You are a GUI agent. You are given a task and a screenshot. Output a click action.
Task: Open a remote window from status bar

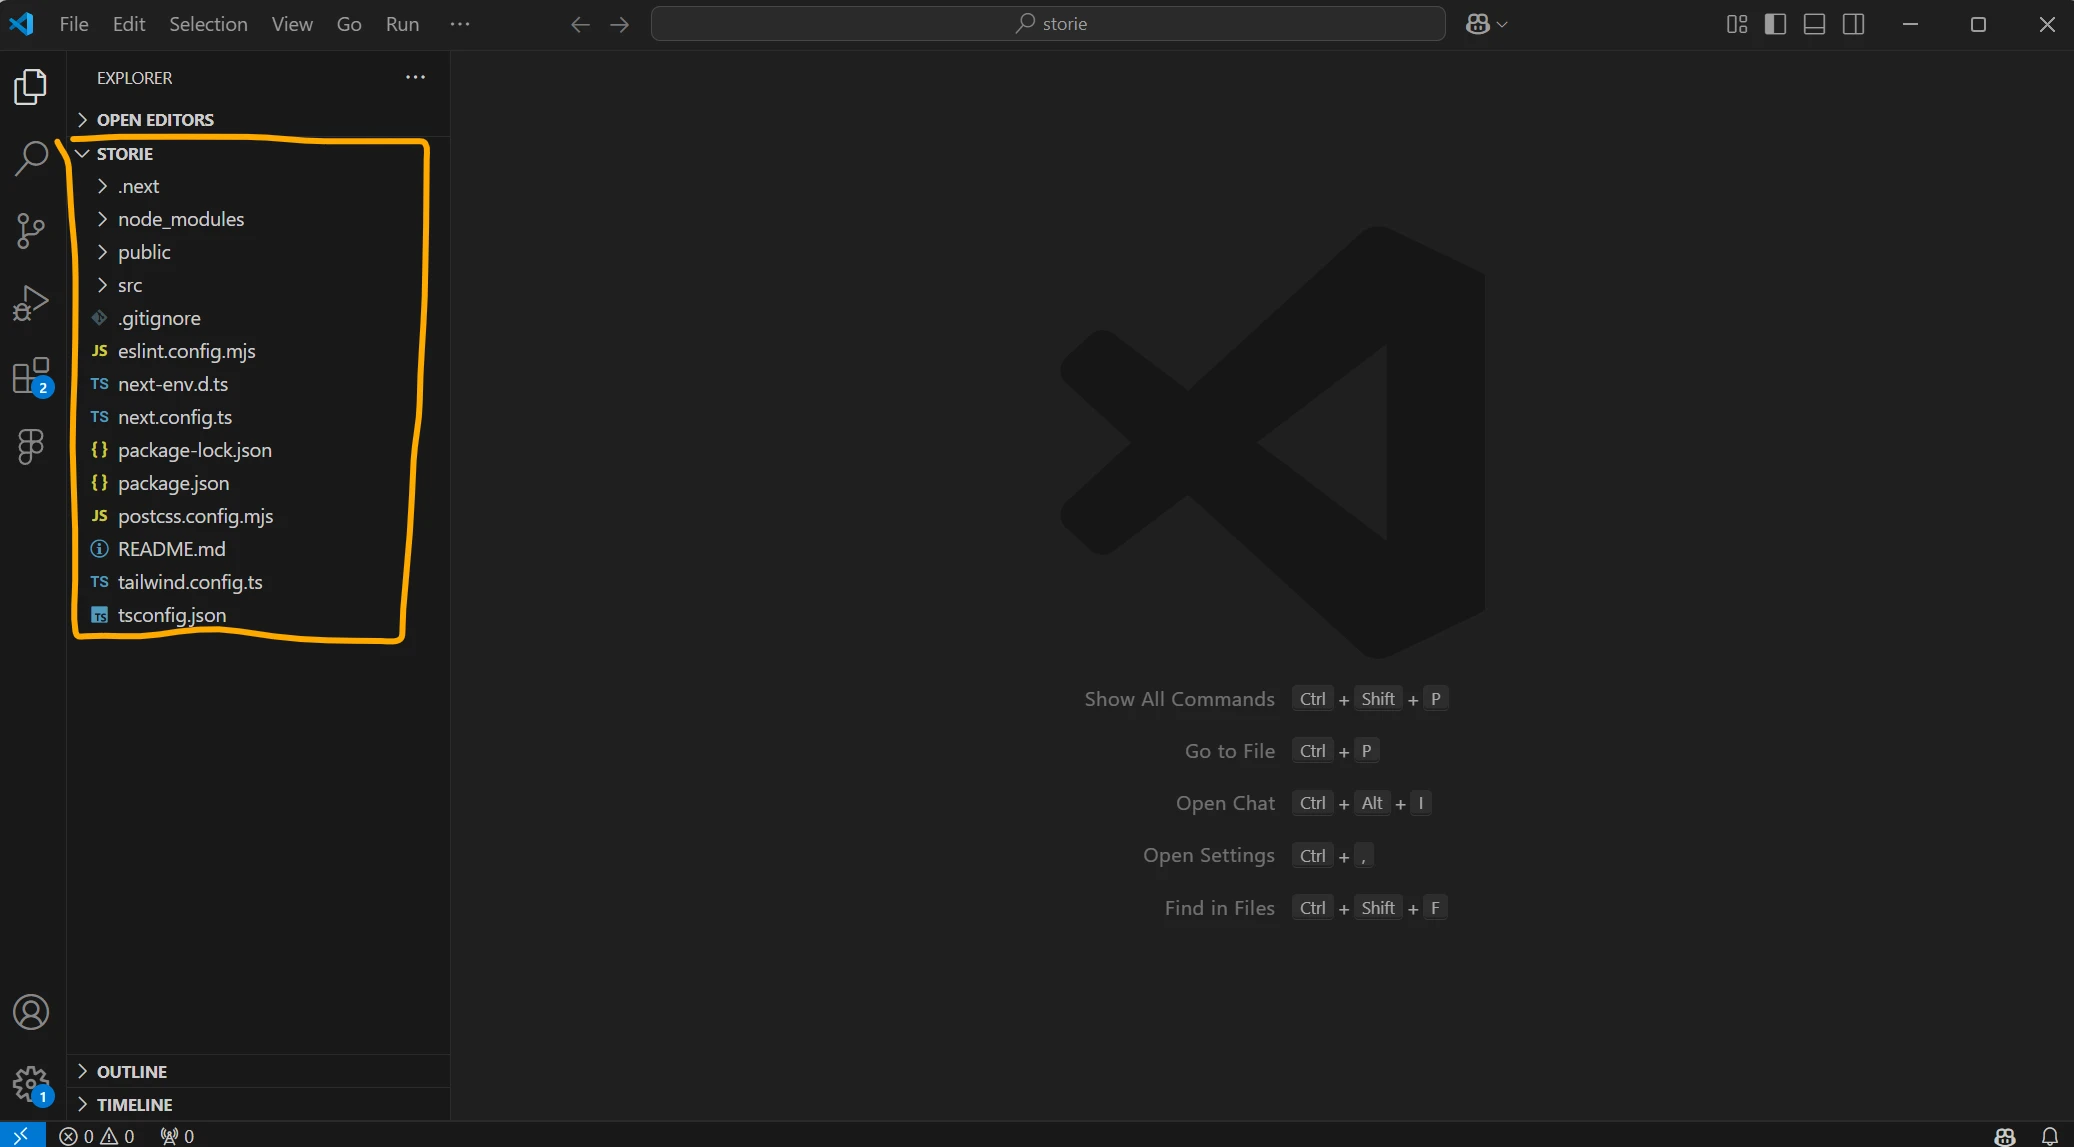(22, 1136)
